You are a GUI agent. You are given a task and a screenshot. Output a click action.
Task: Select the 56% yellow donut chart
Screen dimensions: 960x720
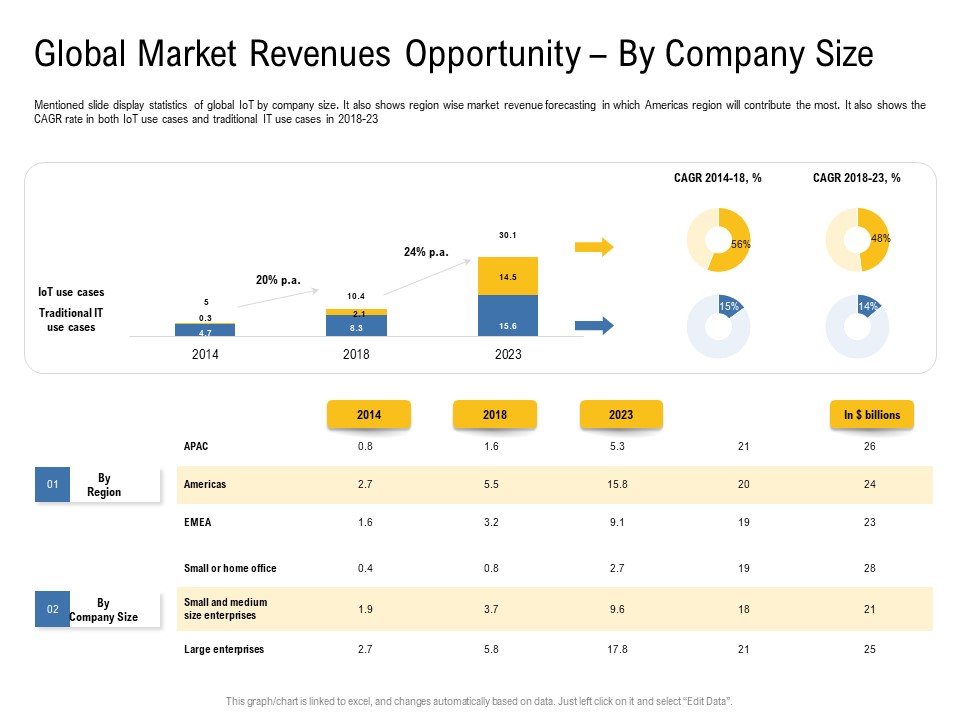tap(718, 239)
